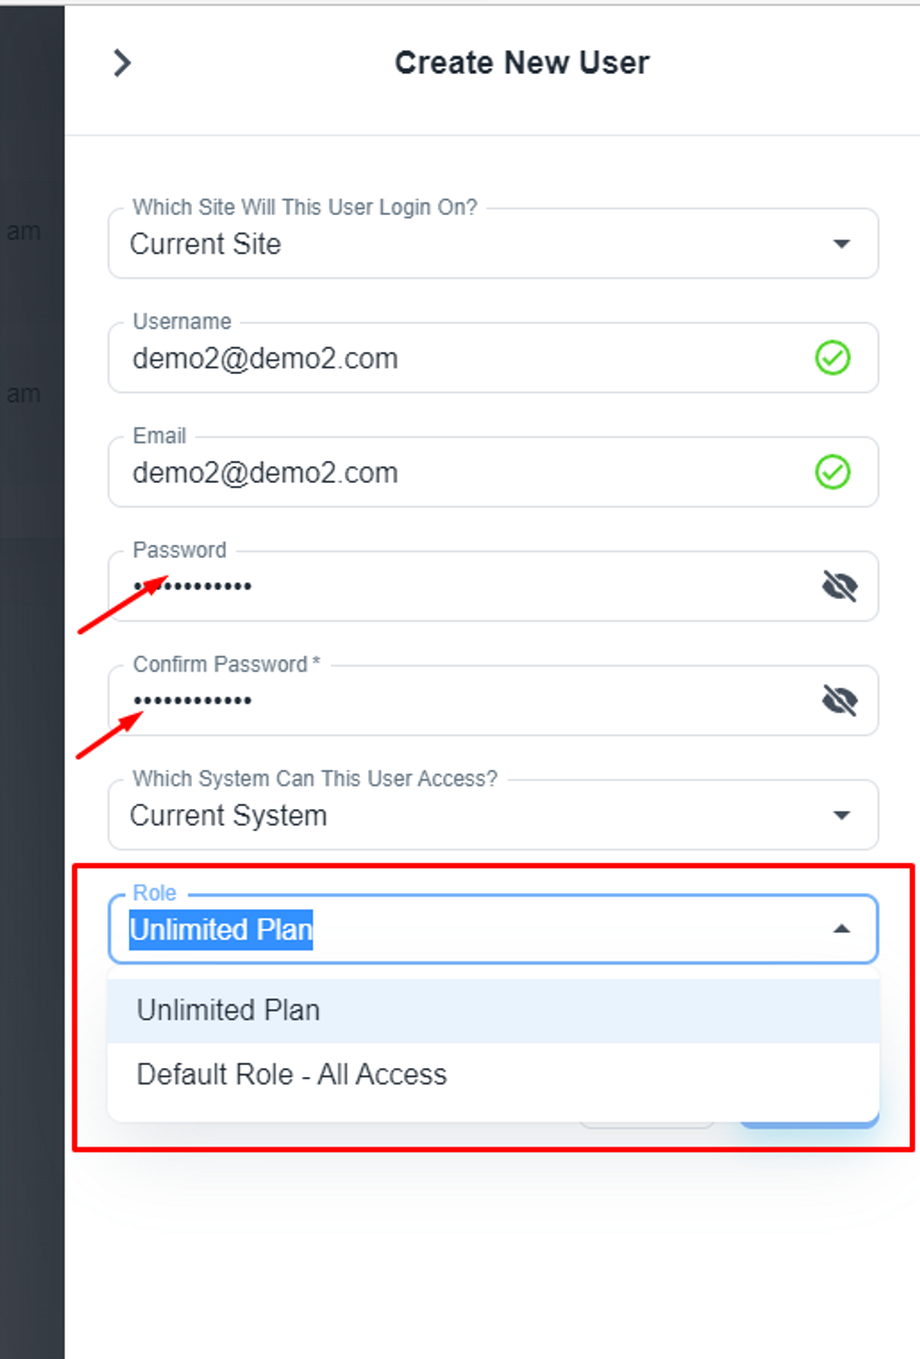Collapse the Role dropdown arrow

(x=842, y=930)
